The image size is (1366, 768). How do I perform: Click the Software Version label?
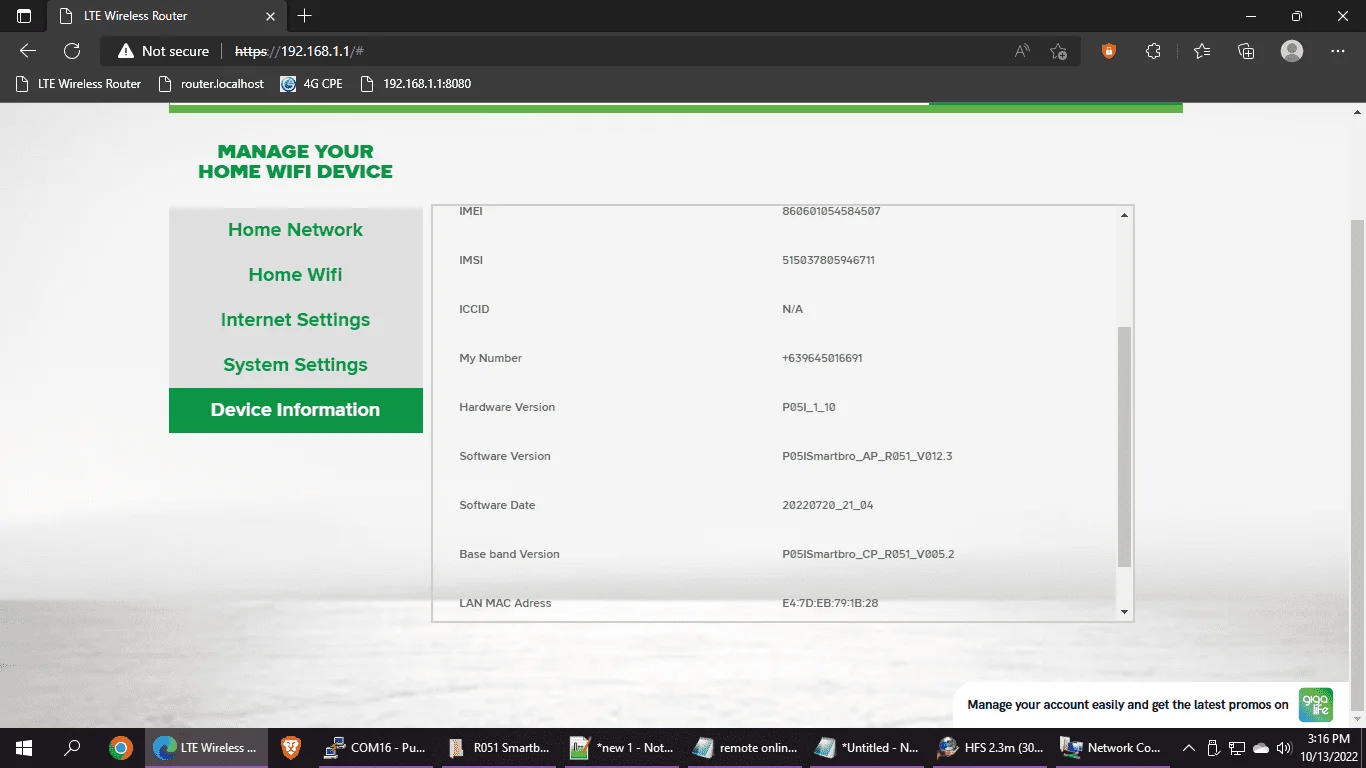(x=505, y=456)
